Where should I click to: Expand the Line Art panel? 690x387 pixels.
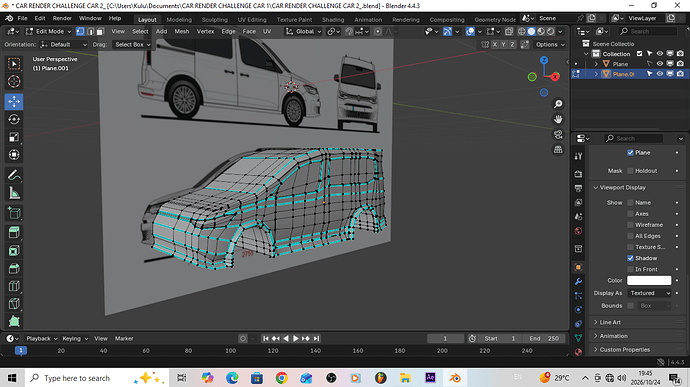610,322
